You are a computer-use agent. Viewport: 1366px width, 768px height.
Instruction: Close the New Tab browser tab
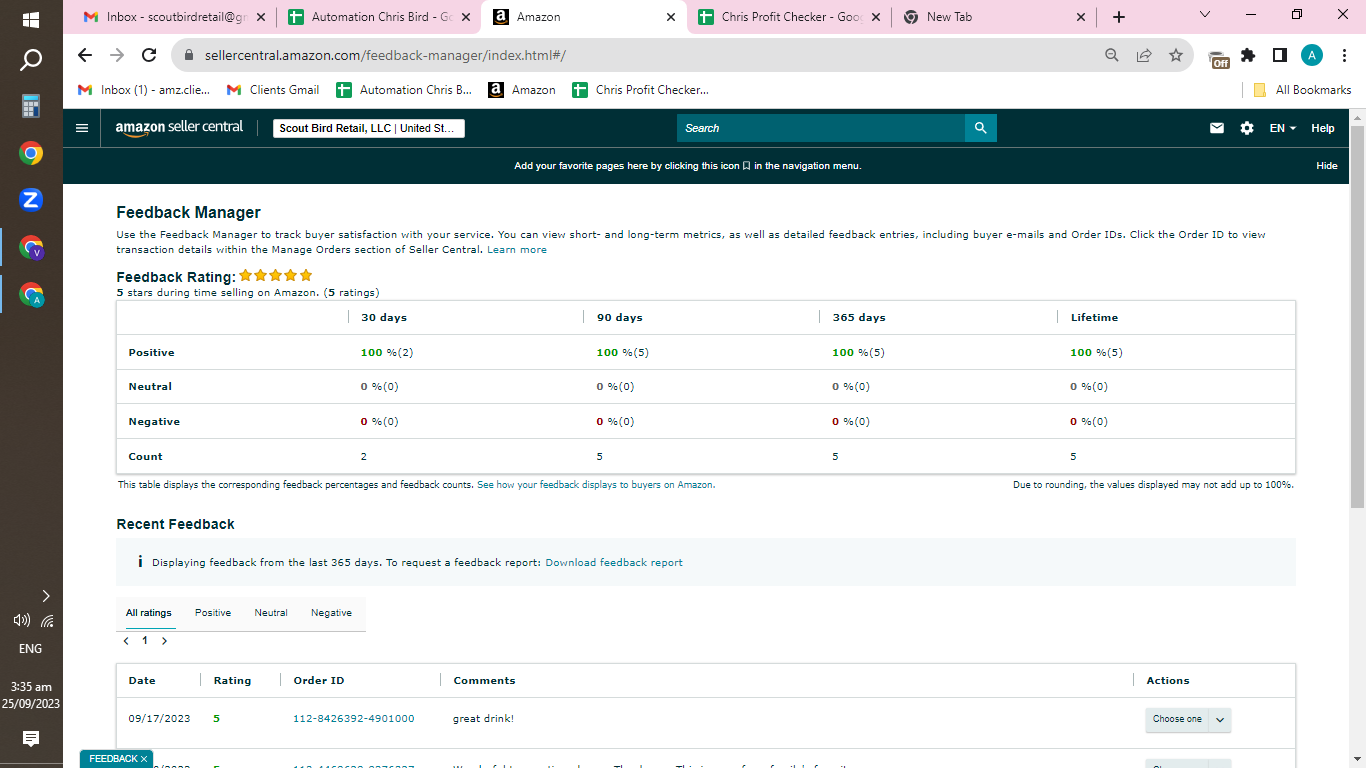(1080, 17)
